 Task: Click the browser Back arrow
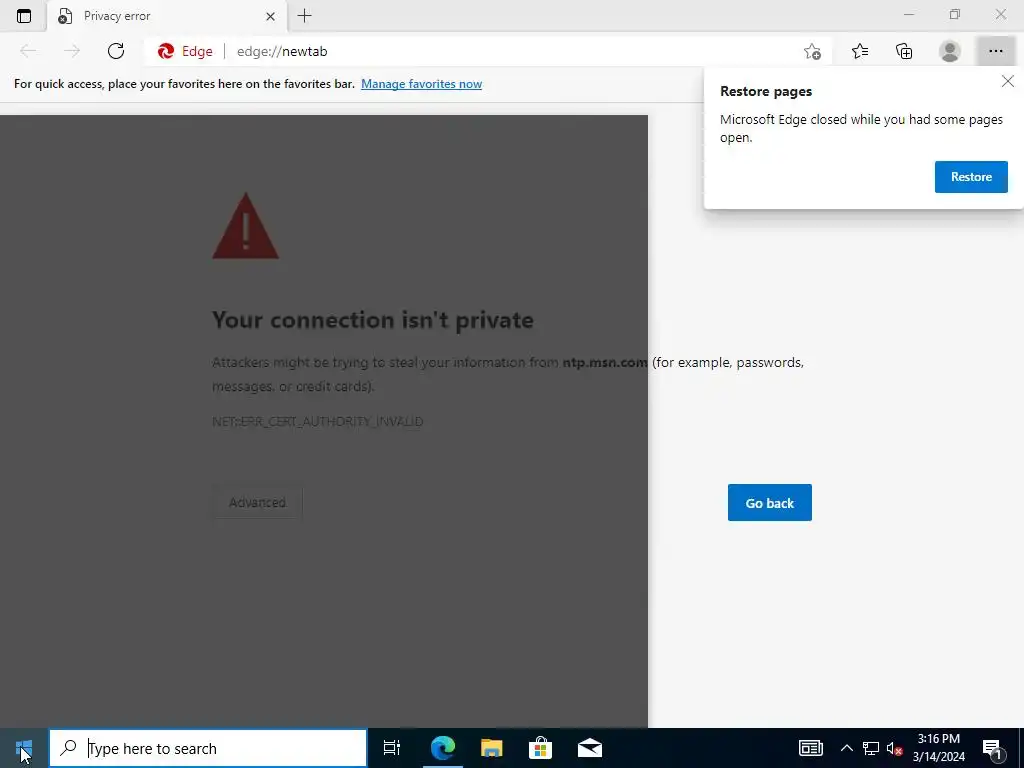(x=28, y=51)
